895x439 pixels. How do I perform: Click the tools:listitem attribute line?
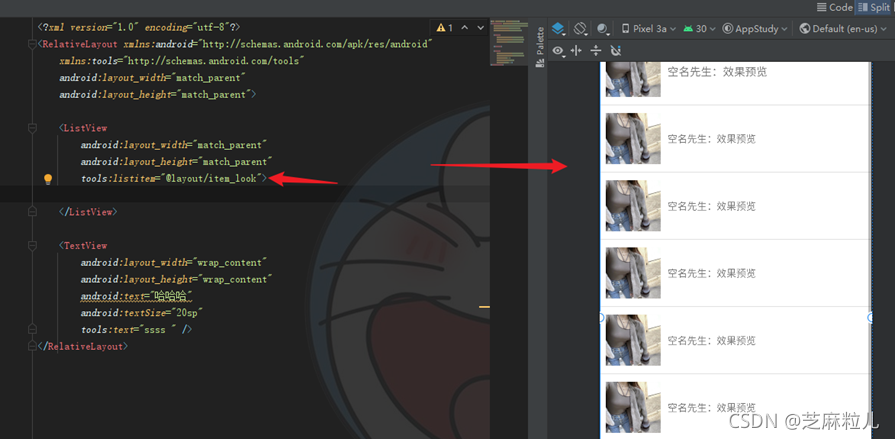(x=174, y=179)
